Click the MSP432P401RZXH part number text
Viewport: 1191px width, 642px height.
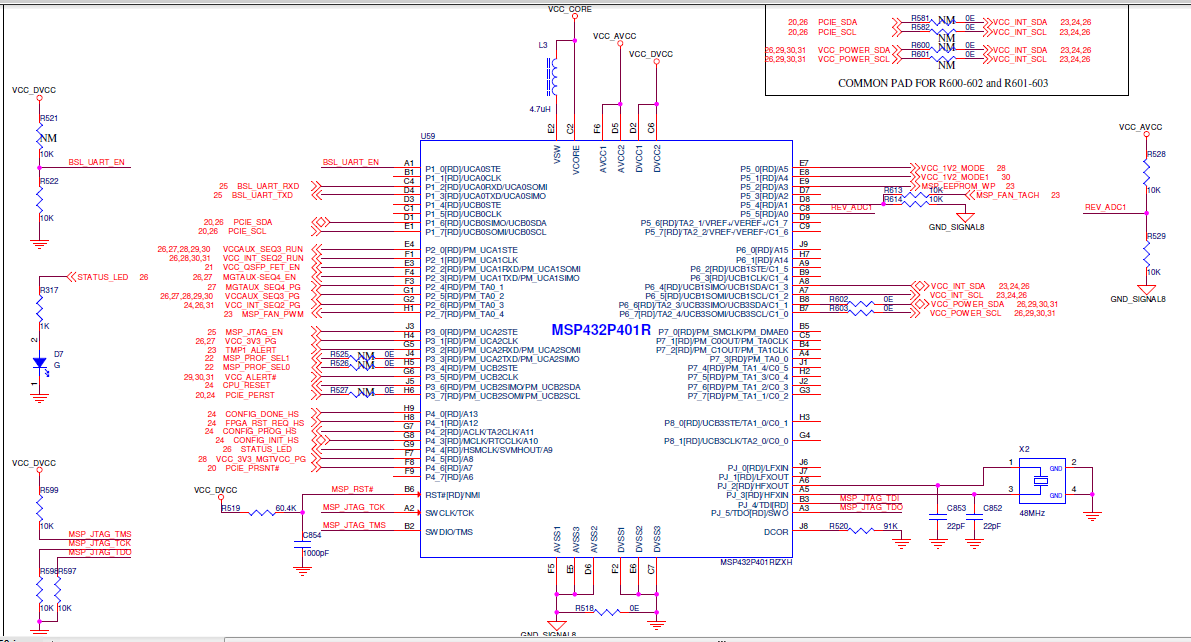tap(756, 562)
